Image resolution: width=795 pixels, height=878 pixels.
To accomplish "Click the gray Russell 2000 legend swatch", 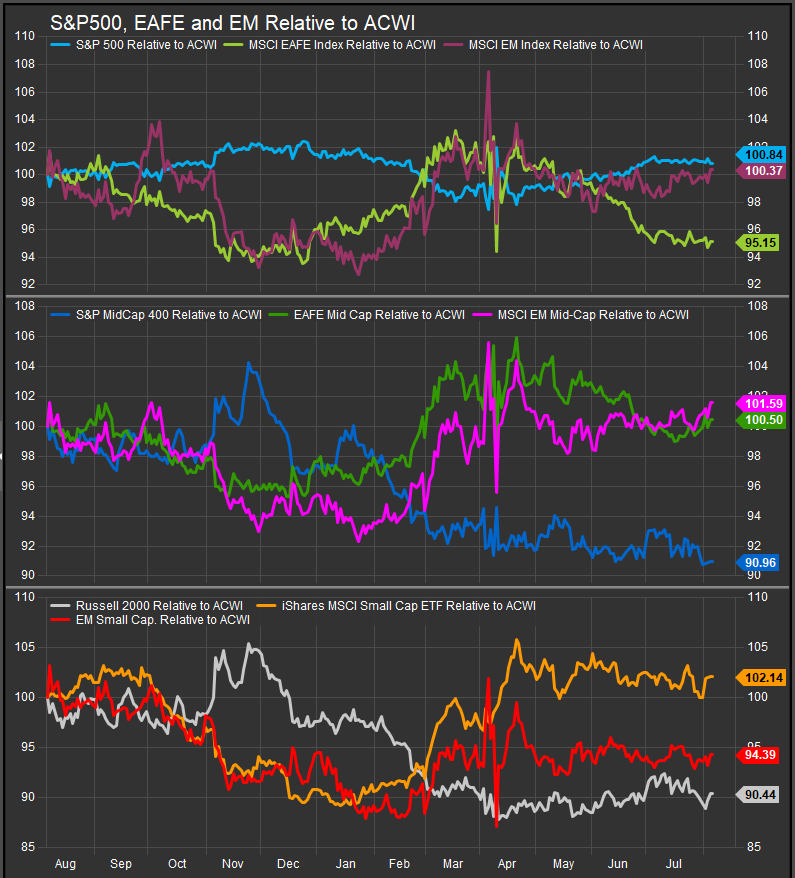I will [60, 606].
